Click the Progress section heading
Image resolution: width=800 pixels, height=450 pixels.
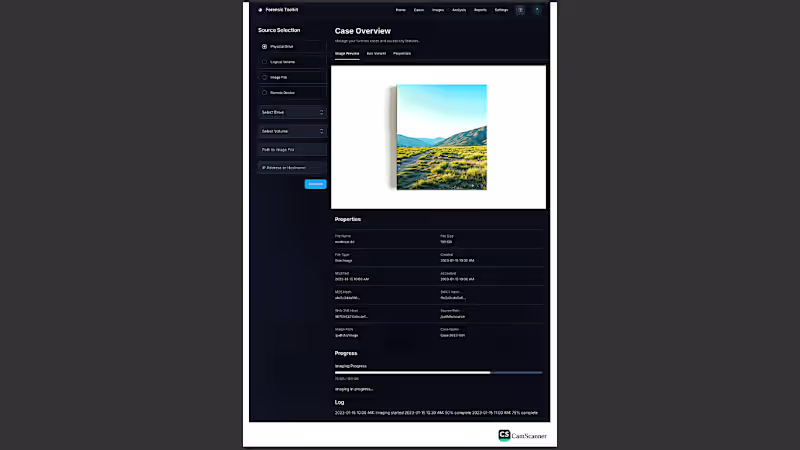click(x=346, y=353)
